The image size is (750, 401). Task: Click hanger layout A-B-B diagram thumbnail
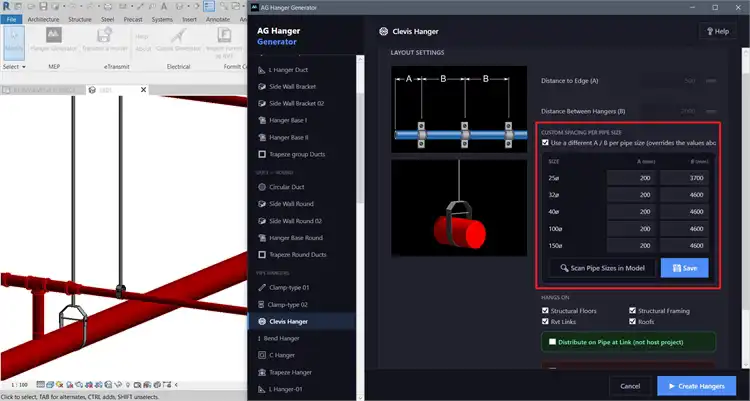tap(459, 110)
